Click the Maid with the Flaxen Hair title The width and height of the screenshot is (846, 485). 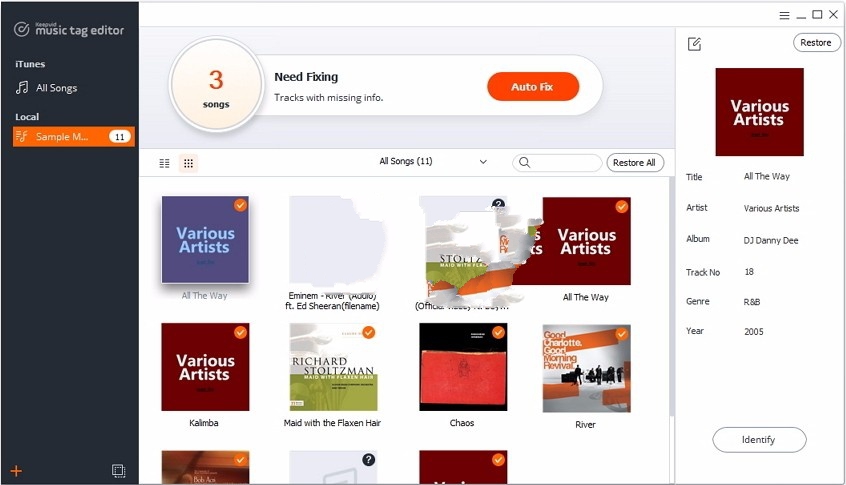[x=332, y=423]
